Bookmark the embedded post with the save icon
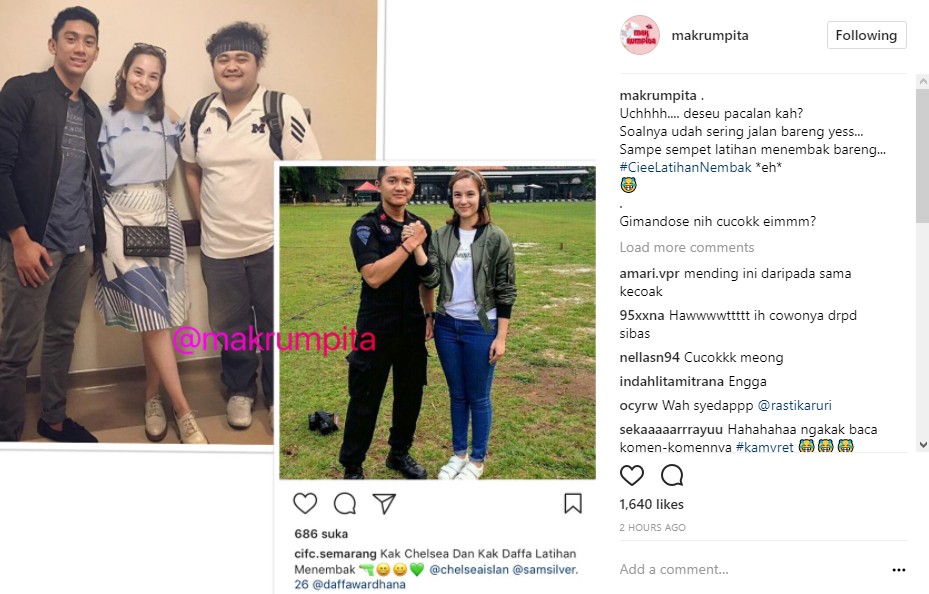Screen dimensions: 929x594 pos(573,503)
